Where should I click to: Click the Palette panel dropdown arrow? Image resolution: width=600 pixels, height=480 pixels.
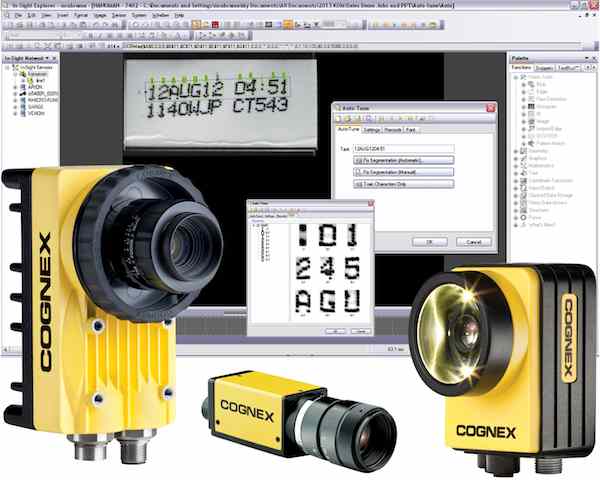coord(586,58)
